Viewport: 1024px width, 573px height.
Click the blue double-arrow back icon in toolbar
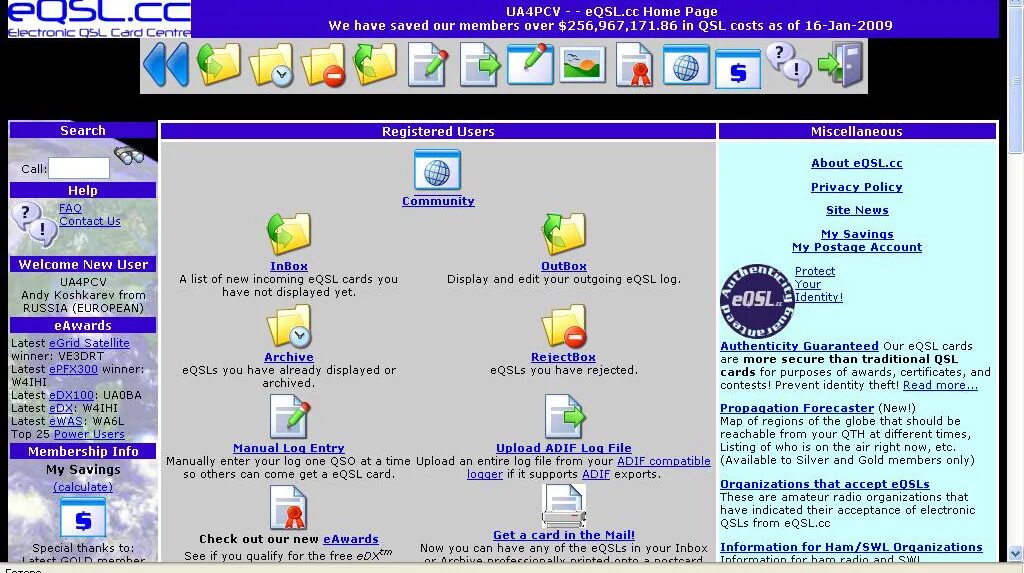point(166,65)
